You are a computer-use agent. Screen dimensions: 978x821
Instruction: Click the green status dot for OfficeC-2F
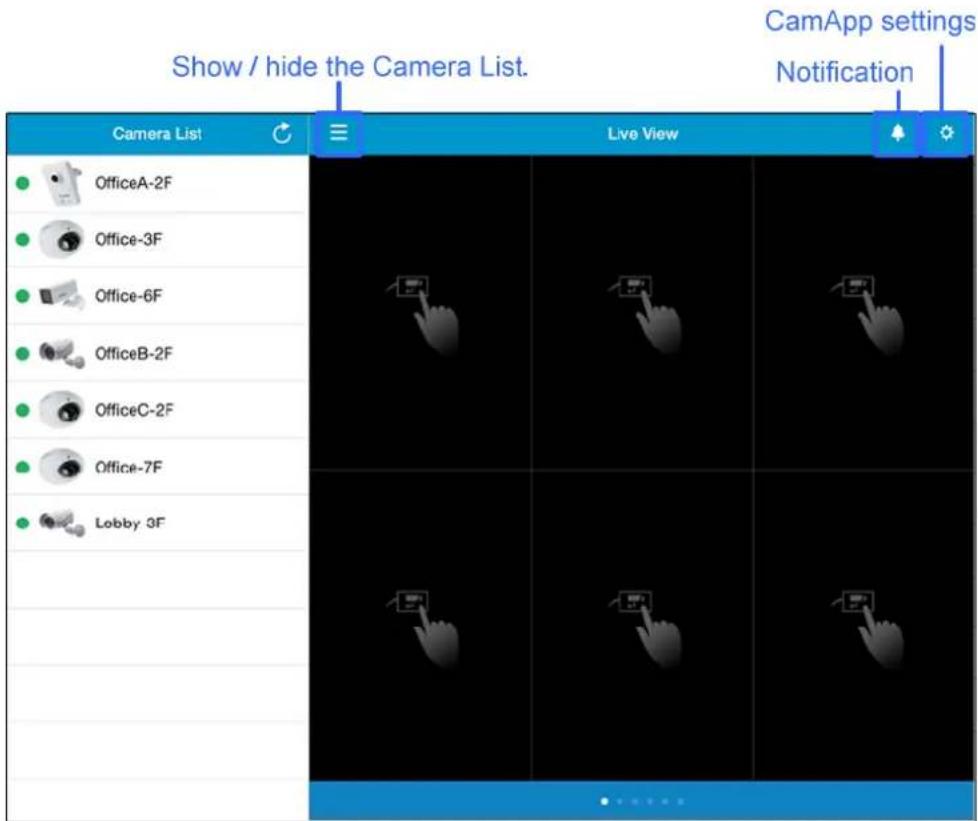tap(22, 410)
